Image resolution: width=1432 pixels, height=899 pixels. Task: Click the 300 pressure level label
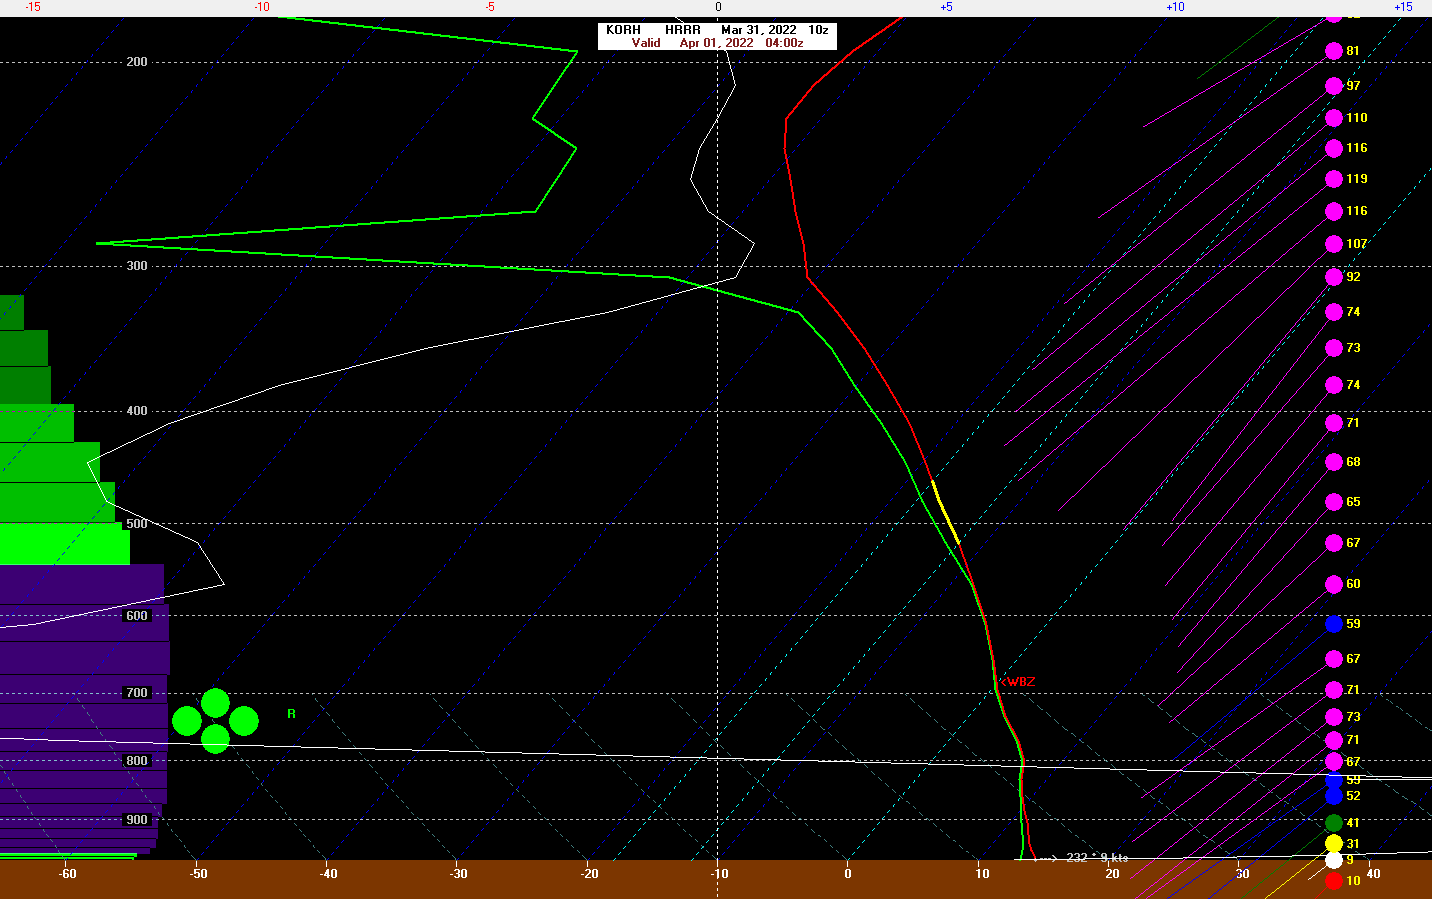[x=137, y=266]
